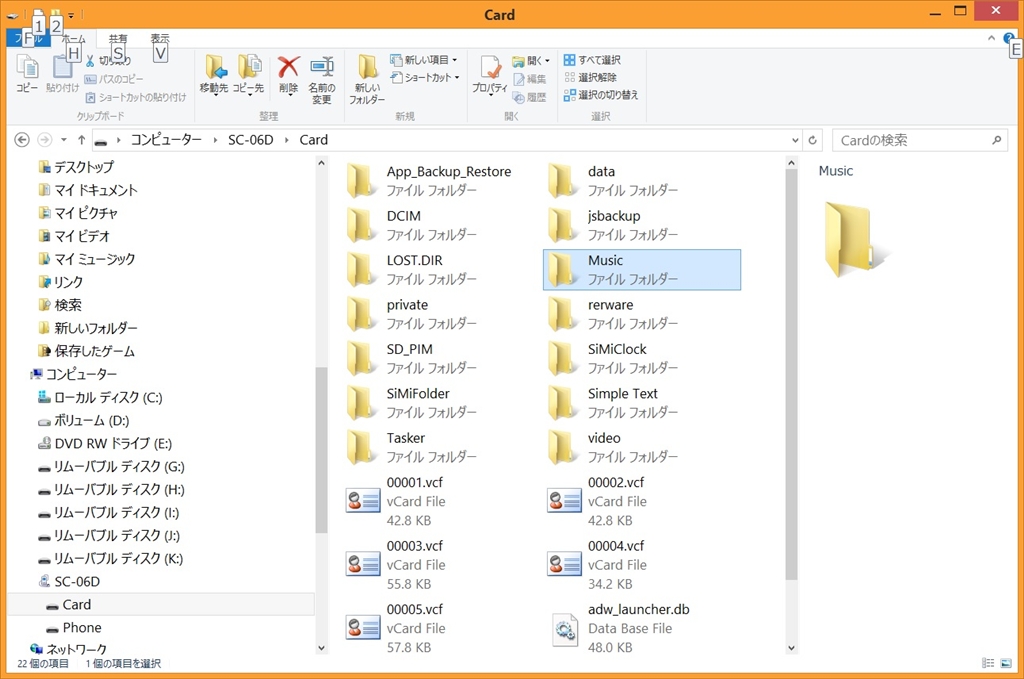The height and width of the screenshot is (679, 1024).
Task: Expand the recent locations dropdown next to forward
Action: coord(64,140)
